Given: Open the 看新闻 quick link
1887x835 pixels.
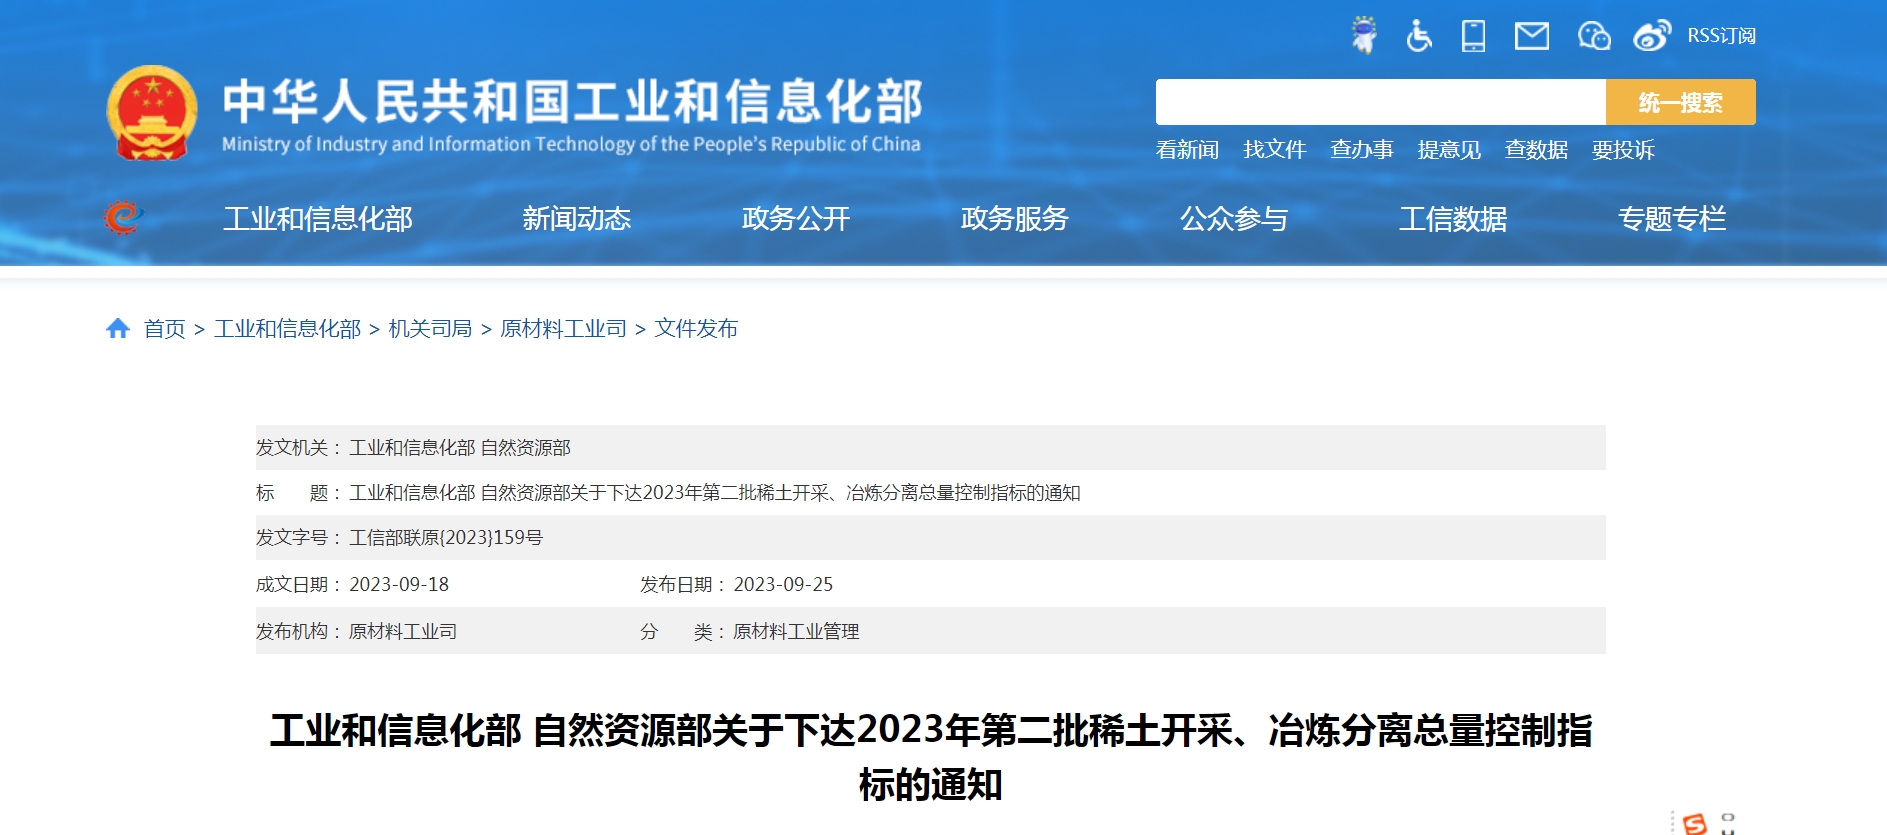Looking at the screenshot, I should point(1187,150).
